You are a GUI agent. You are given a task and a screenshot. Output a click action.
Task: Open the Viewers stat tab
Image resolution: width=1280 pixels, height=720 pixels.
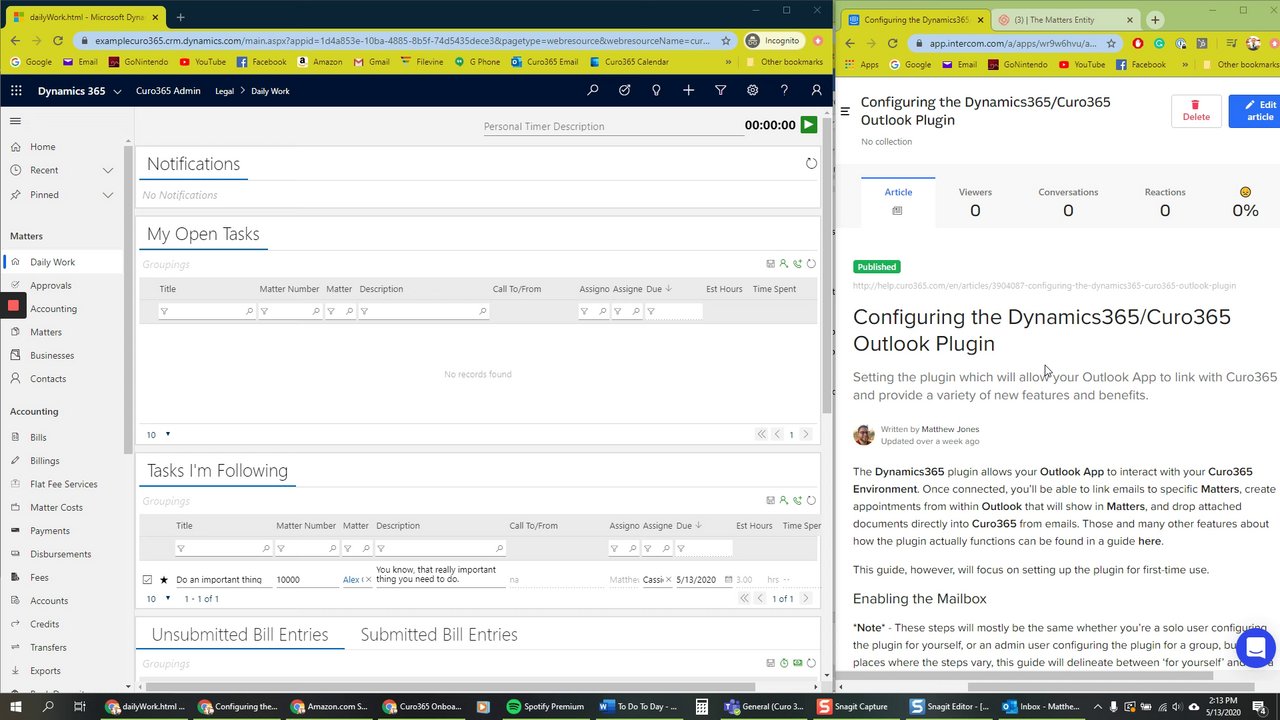pos(975,201)
